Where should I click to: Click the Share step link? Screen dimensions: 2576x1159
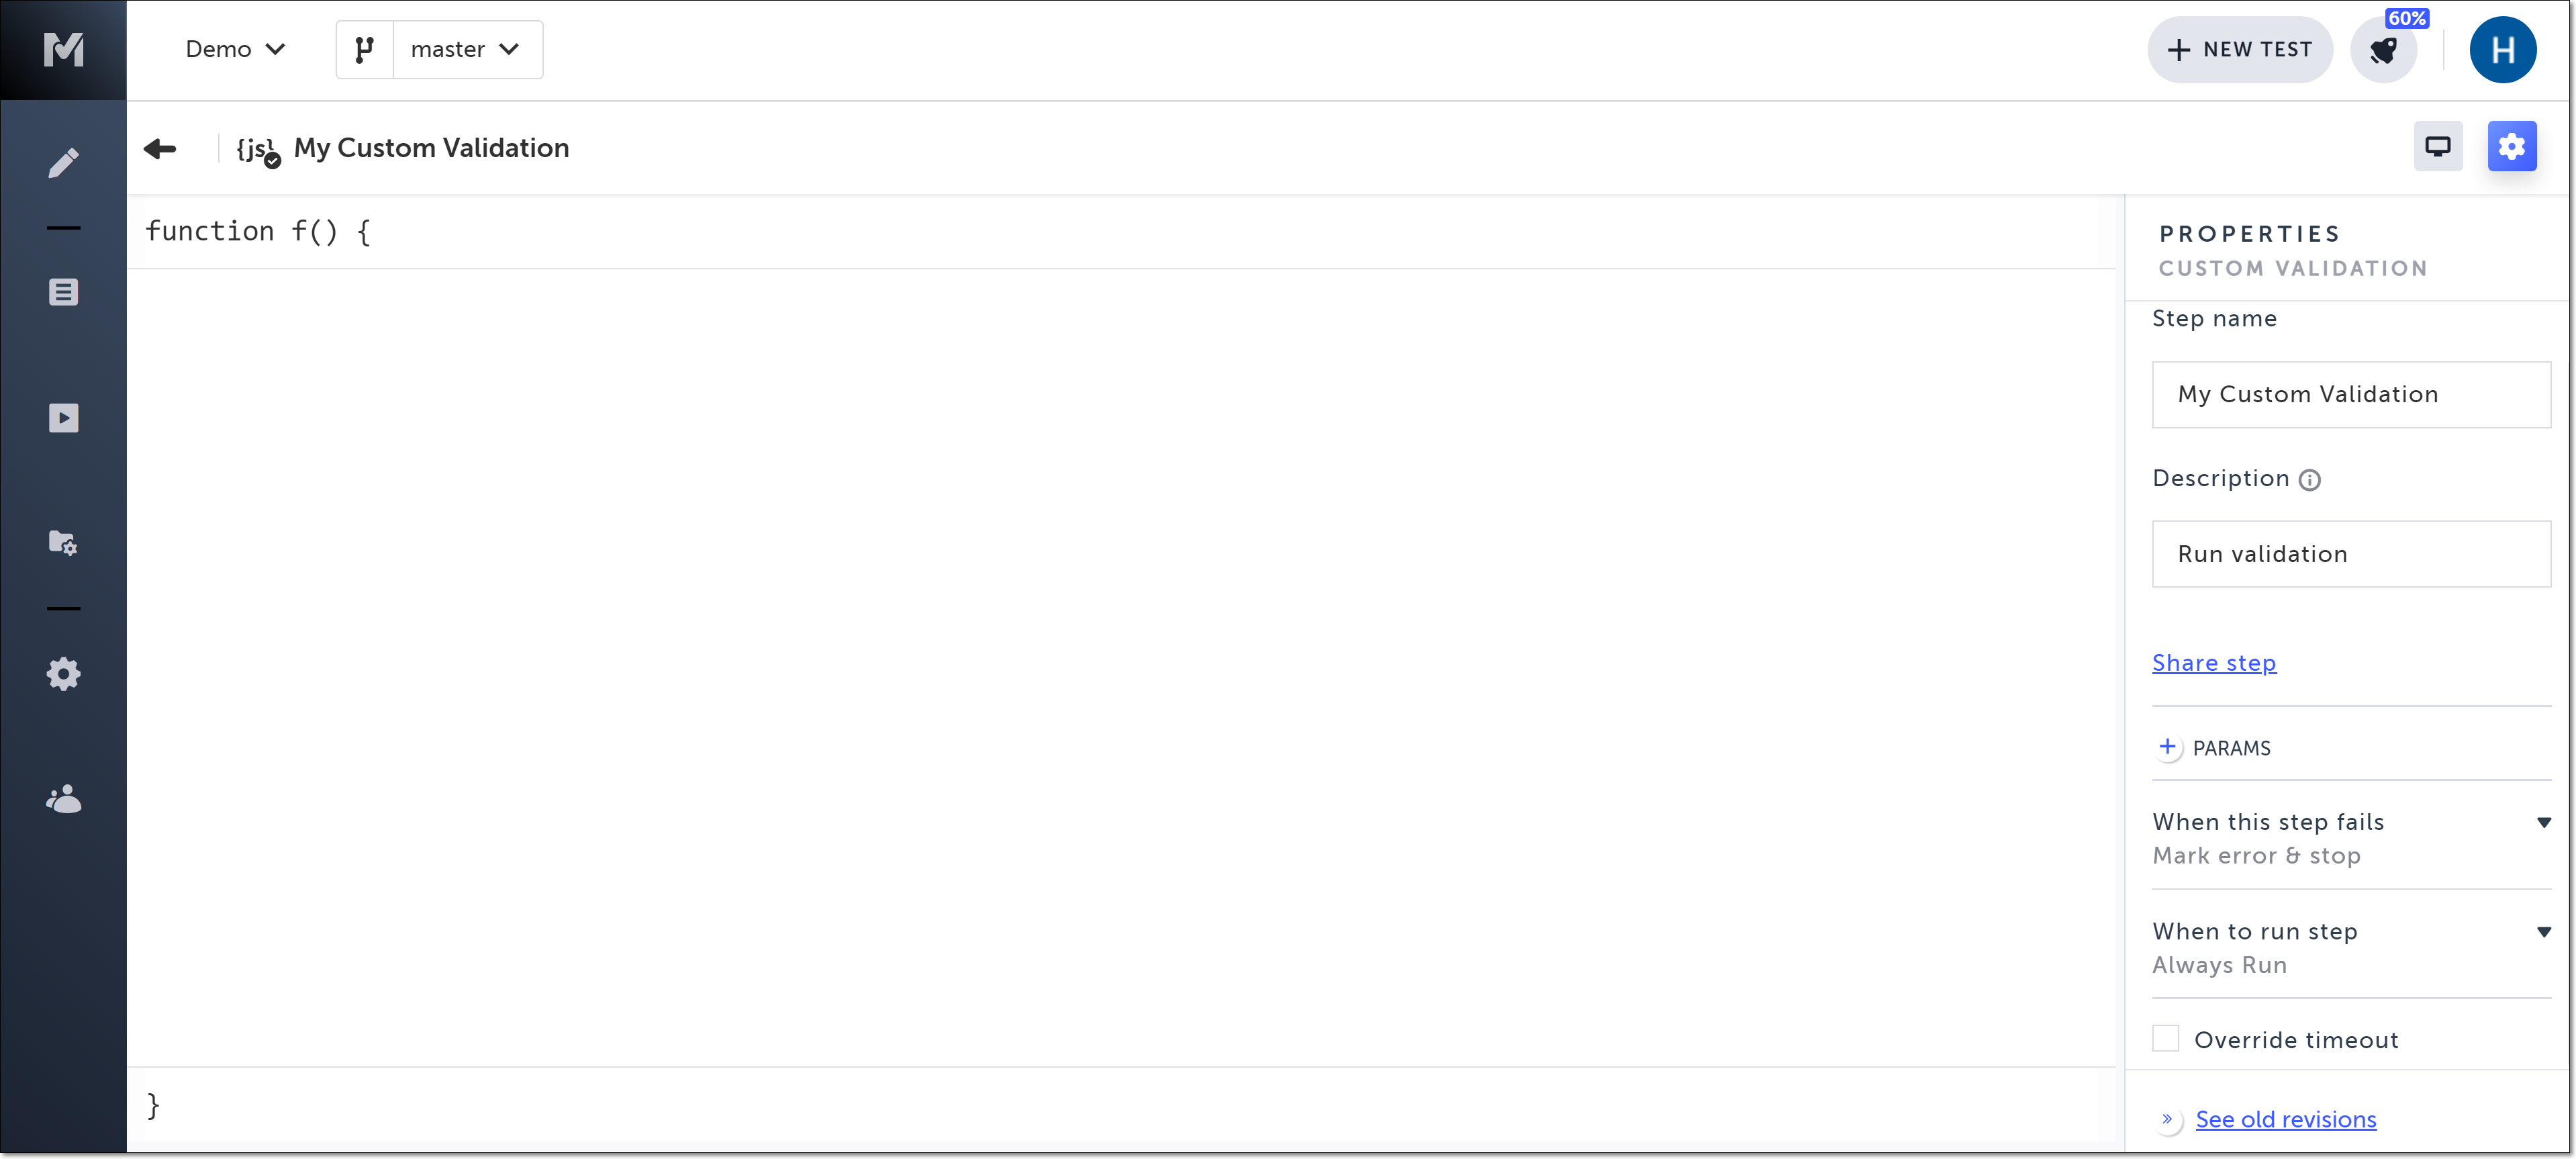(2213, 662)
